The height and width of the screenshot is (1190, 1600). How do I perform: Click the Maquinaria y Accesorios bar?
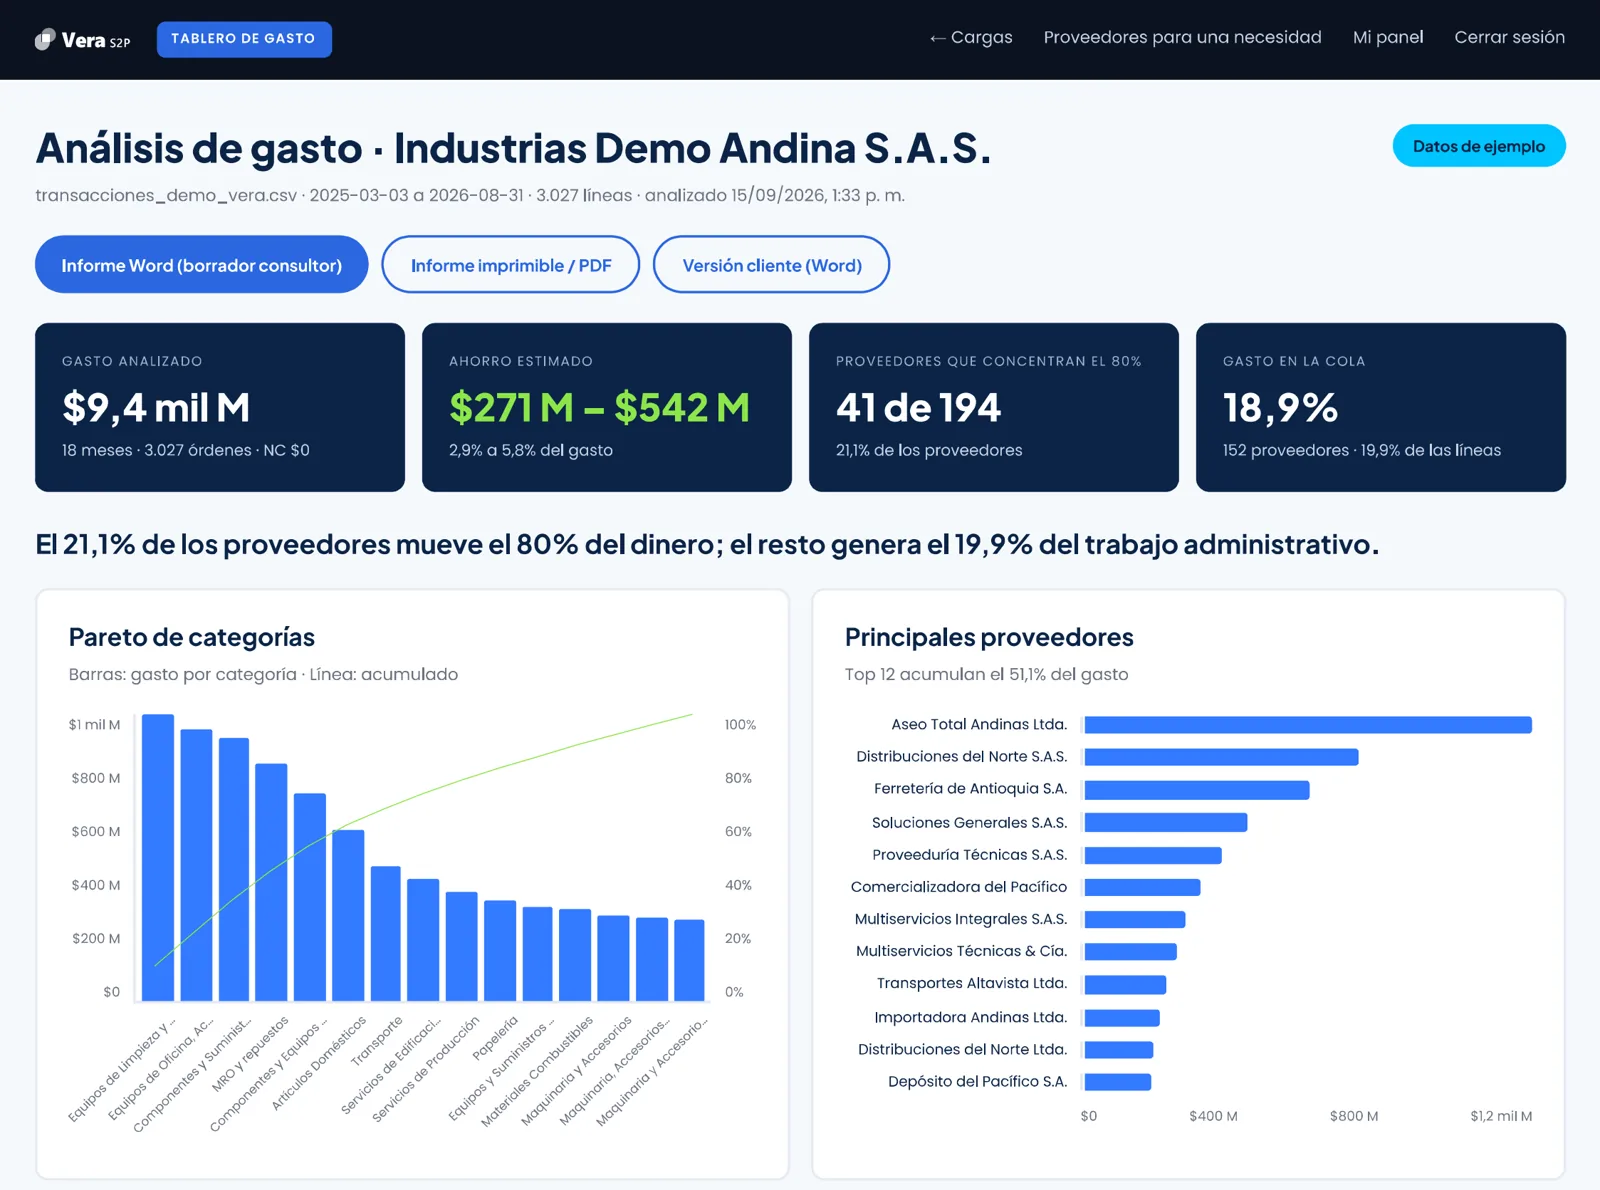613,958
